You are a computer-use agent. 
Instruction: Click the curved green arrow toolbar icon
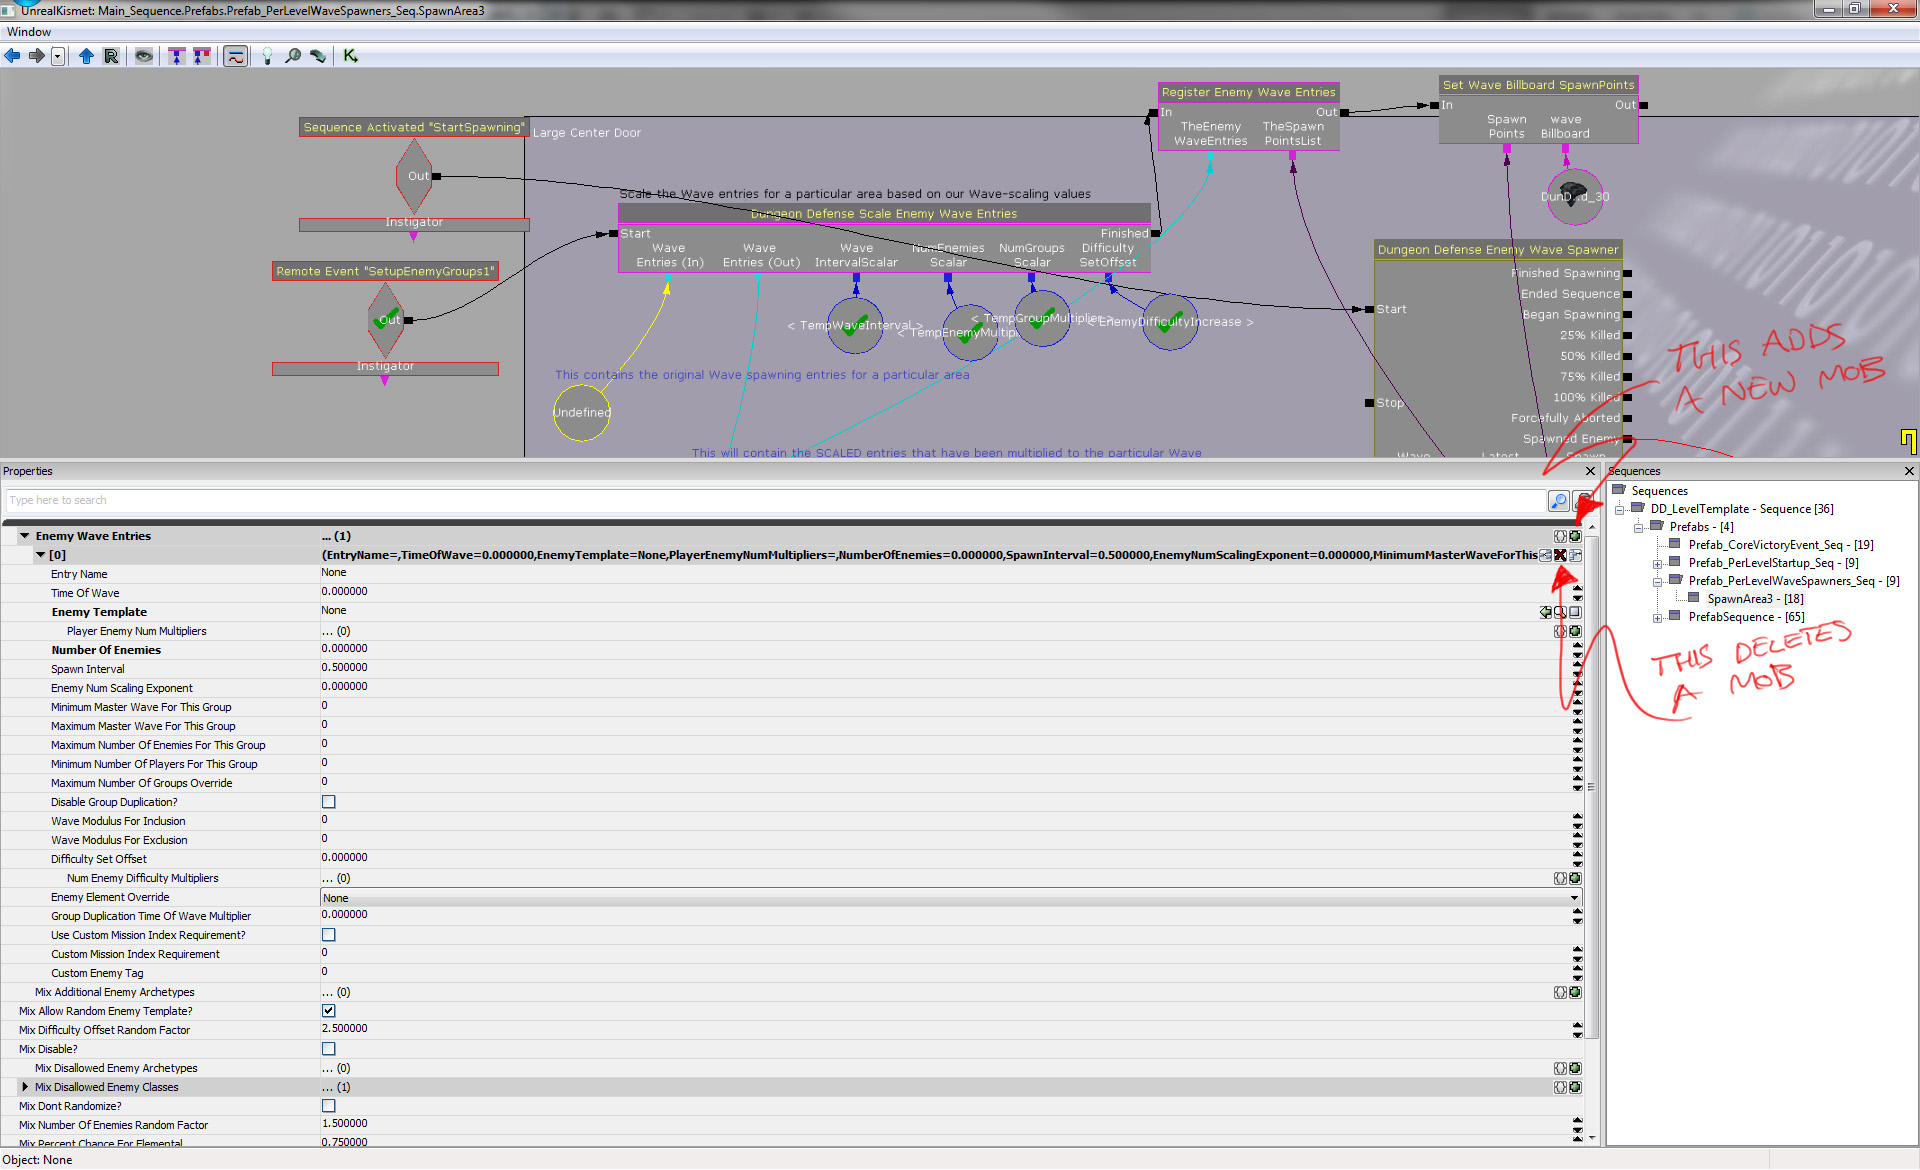[x=318, y=56]
